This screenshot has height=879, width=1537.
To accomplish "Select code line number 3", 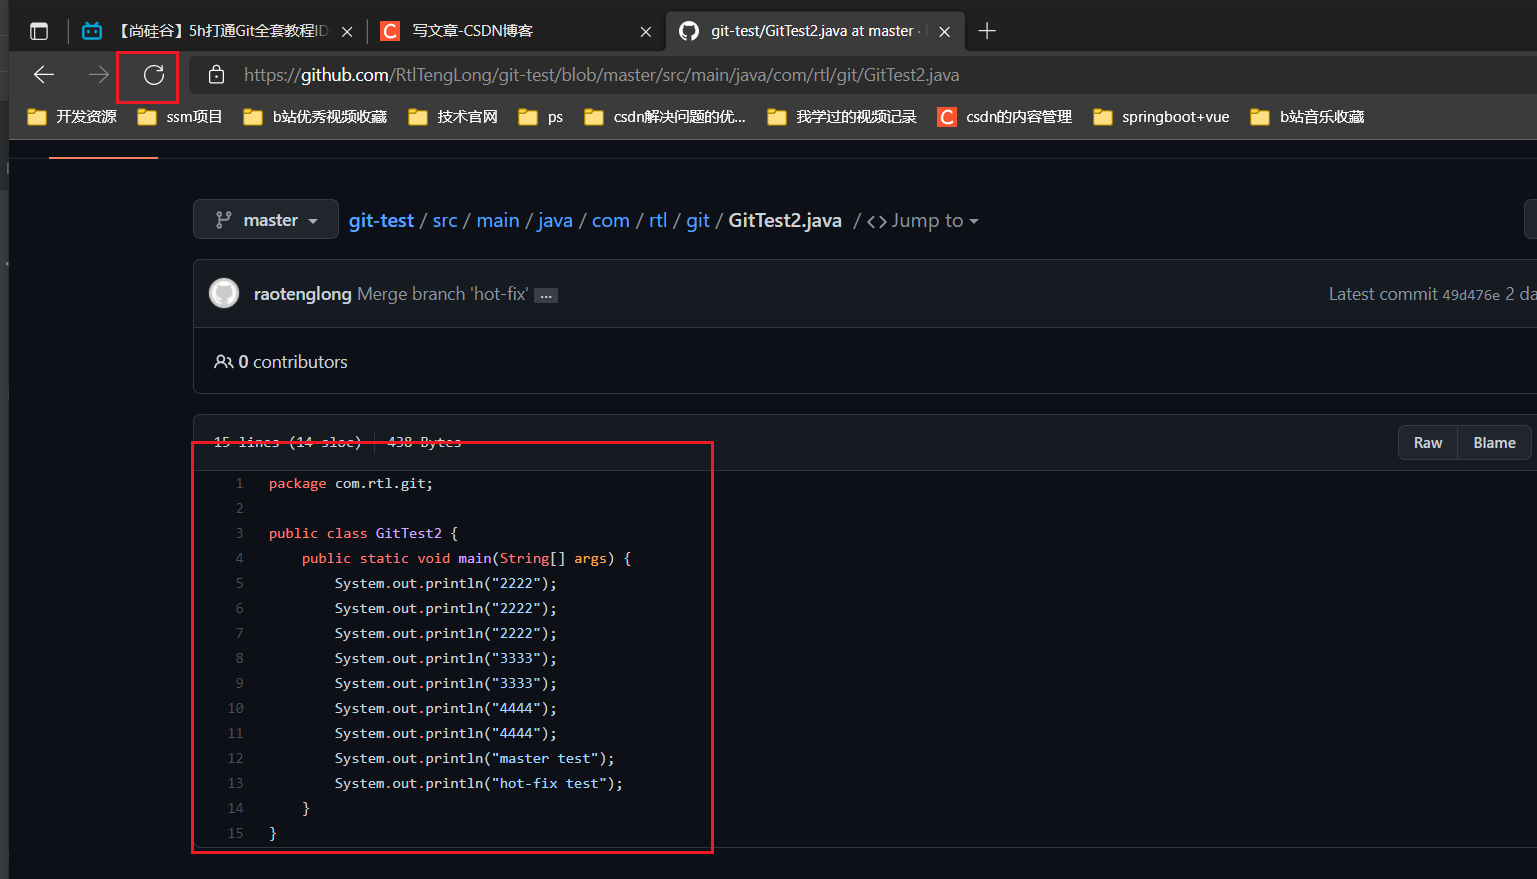I will pos(239,533).
